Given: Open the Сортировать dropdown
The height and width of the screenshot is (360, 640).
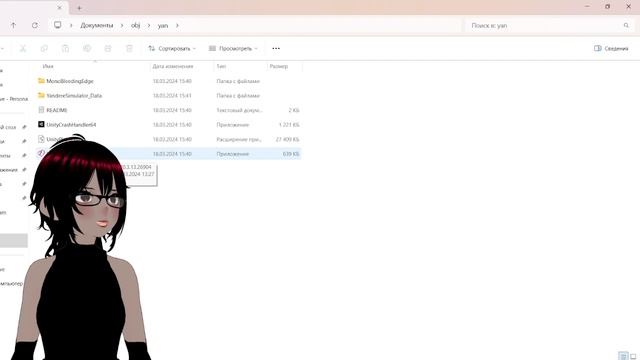Looking at the screenshot, I should 172,49.
